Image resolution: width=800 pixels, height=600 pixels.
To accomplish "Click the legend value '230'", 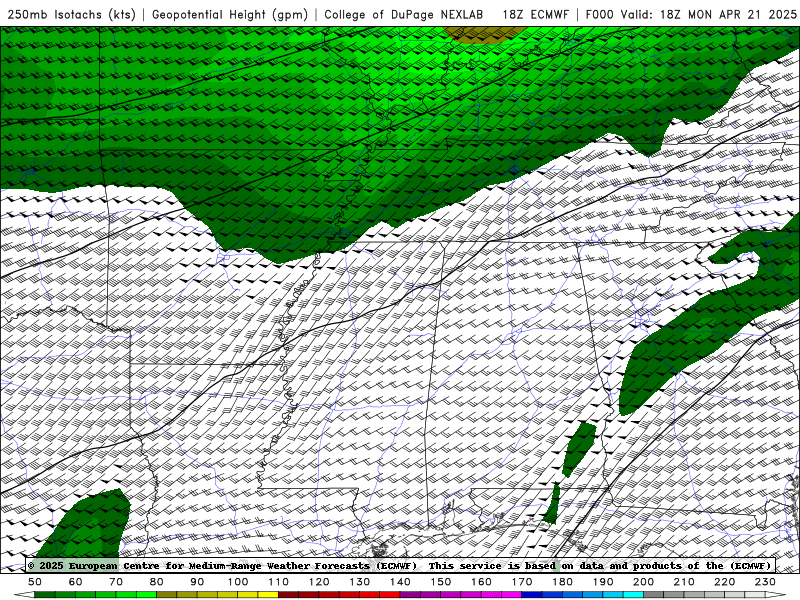I will [x=765, y=582].
